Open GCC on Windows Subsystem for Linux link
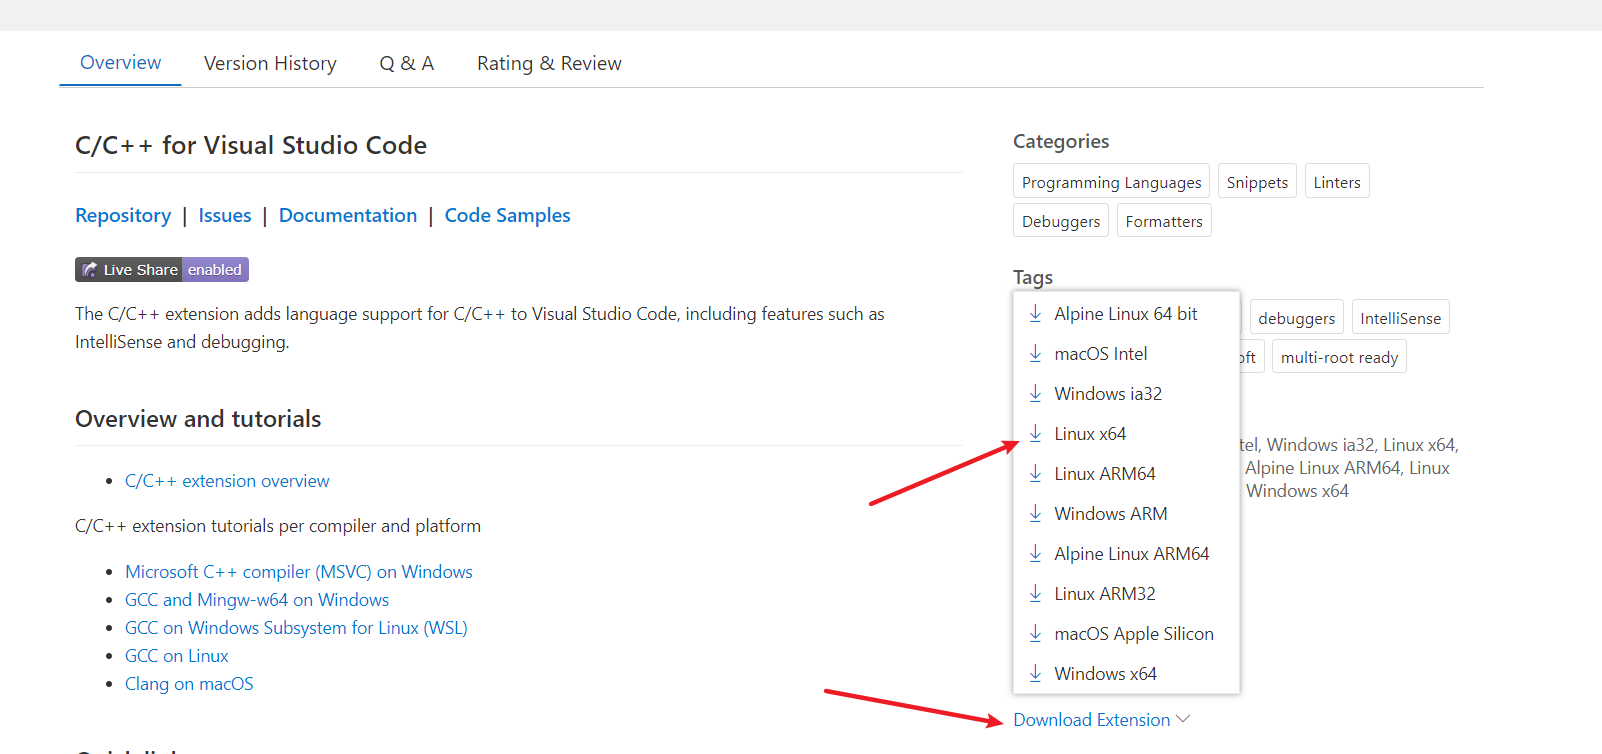The width and height of the screenshot is (1602, 754). coord(296,628)
